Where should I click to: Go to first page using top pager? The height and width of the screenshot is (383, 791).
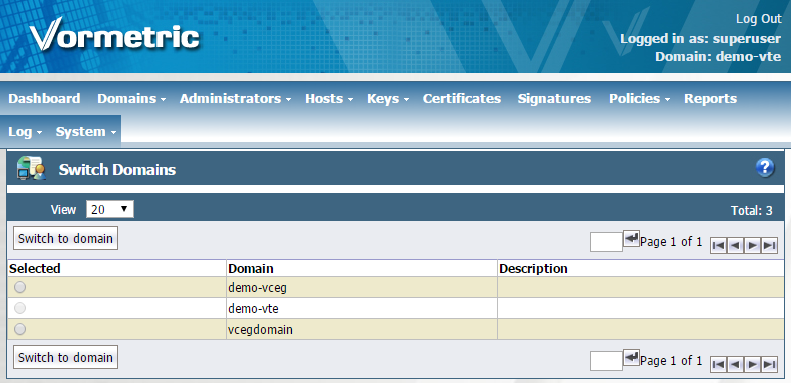click(x=718, y=246)
